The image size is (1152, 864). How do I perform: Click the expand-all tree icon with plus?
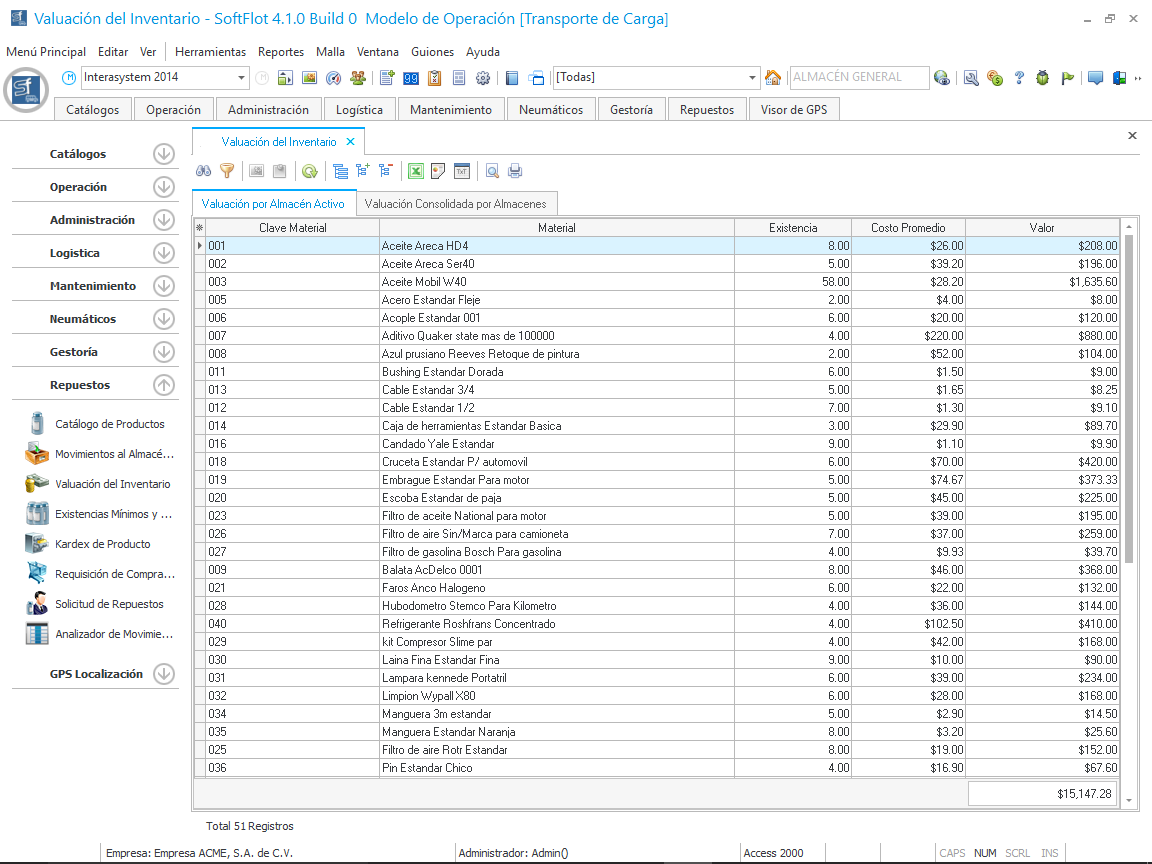[x=363, y=171]
